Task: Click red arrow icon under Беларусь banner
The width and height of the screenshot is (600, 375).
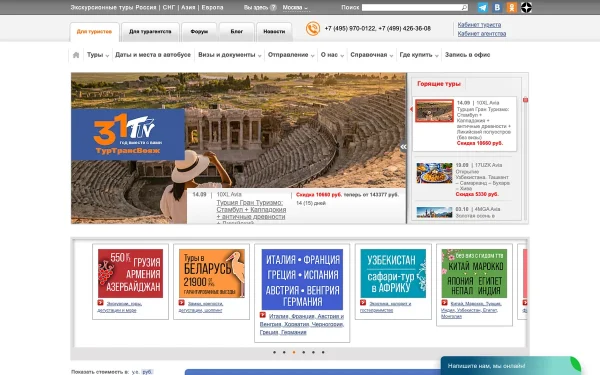Action: coord(181,303)
